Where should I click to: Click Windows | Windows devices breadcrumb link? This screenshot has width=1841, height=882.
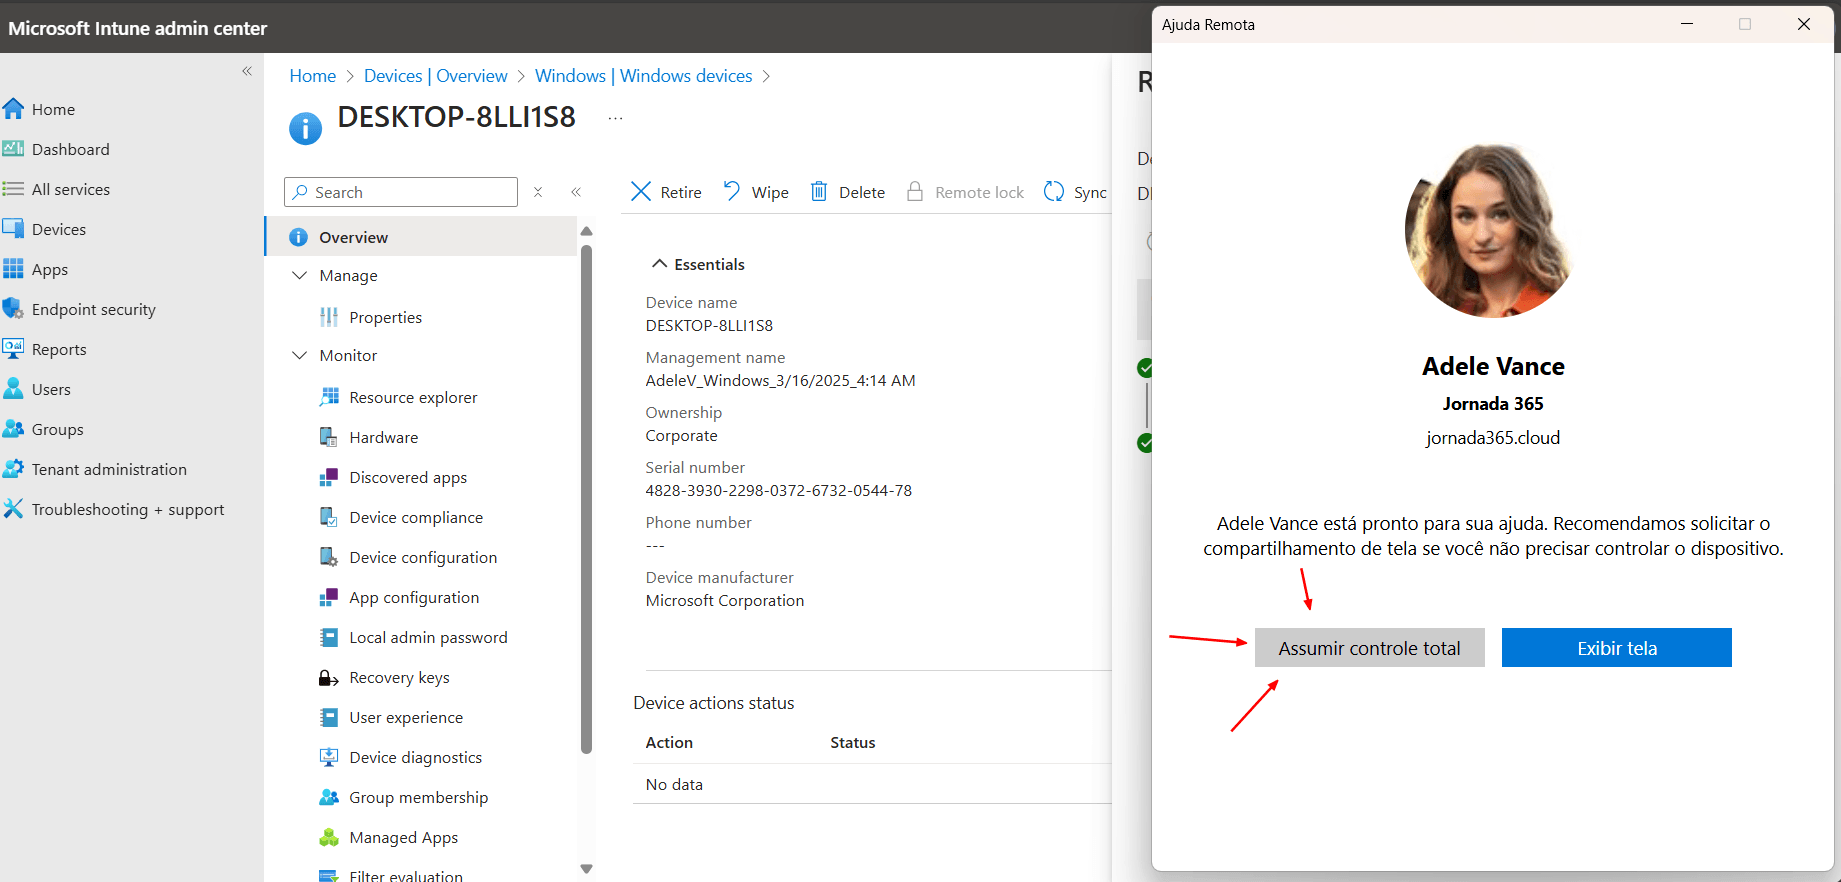(644, 76)
